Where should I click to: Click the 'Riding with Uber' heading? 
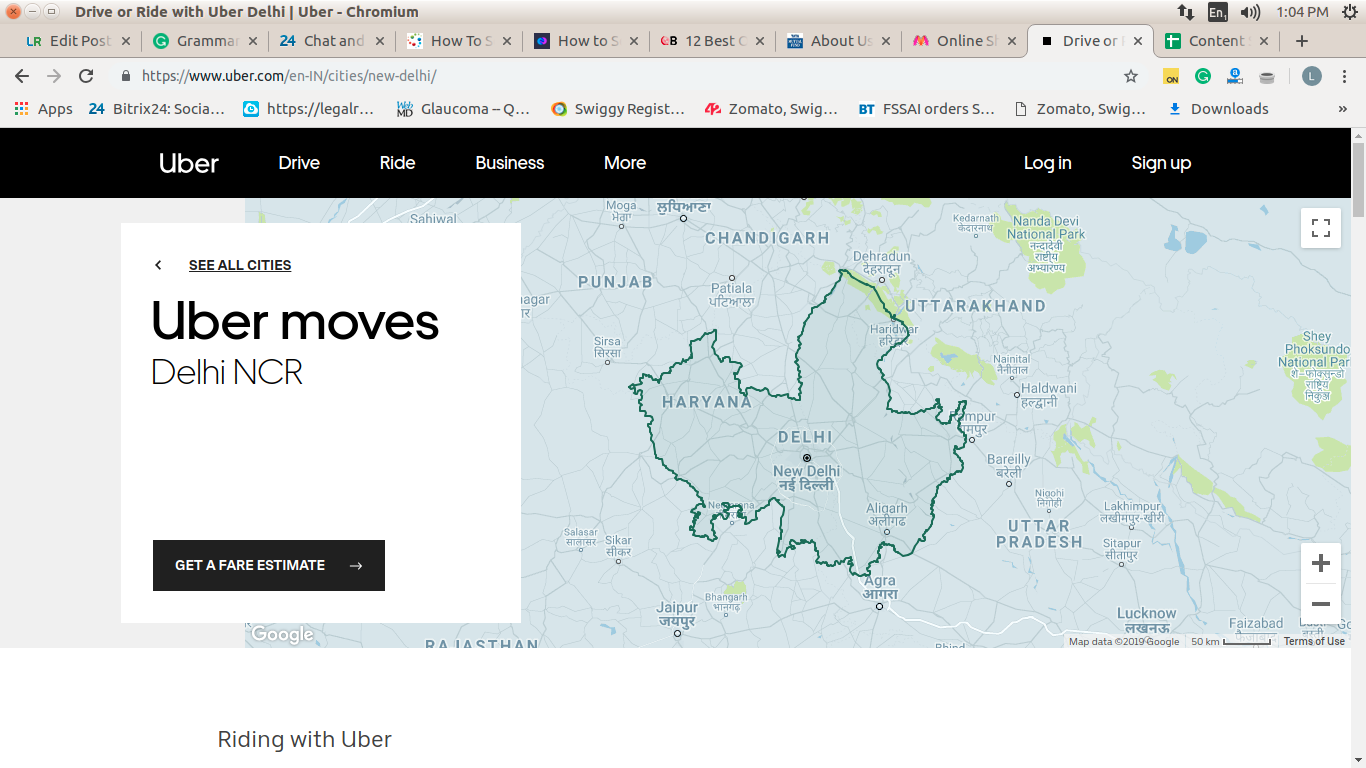(305, 740)
